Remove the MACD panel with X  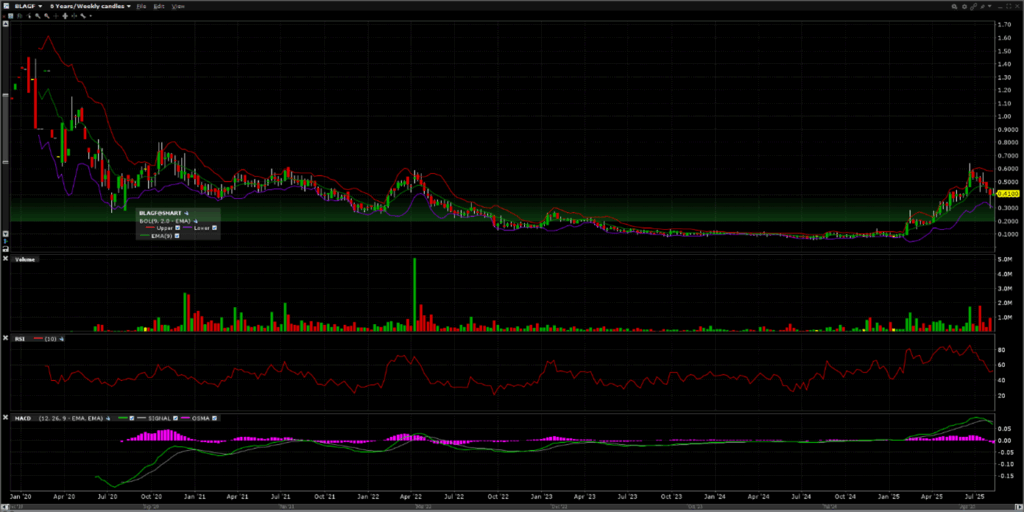[x=6, y=417]
